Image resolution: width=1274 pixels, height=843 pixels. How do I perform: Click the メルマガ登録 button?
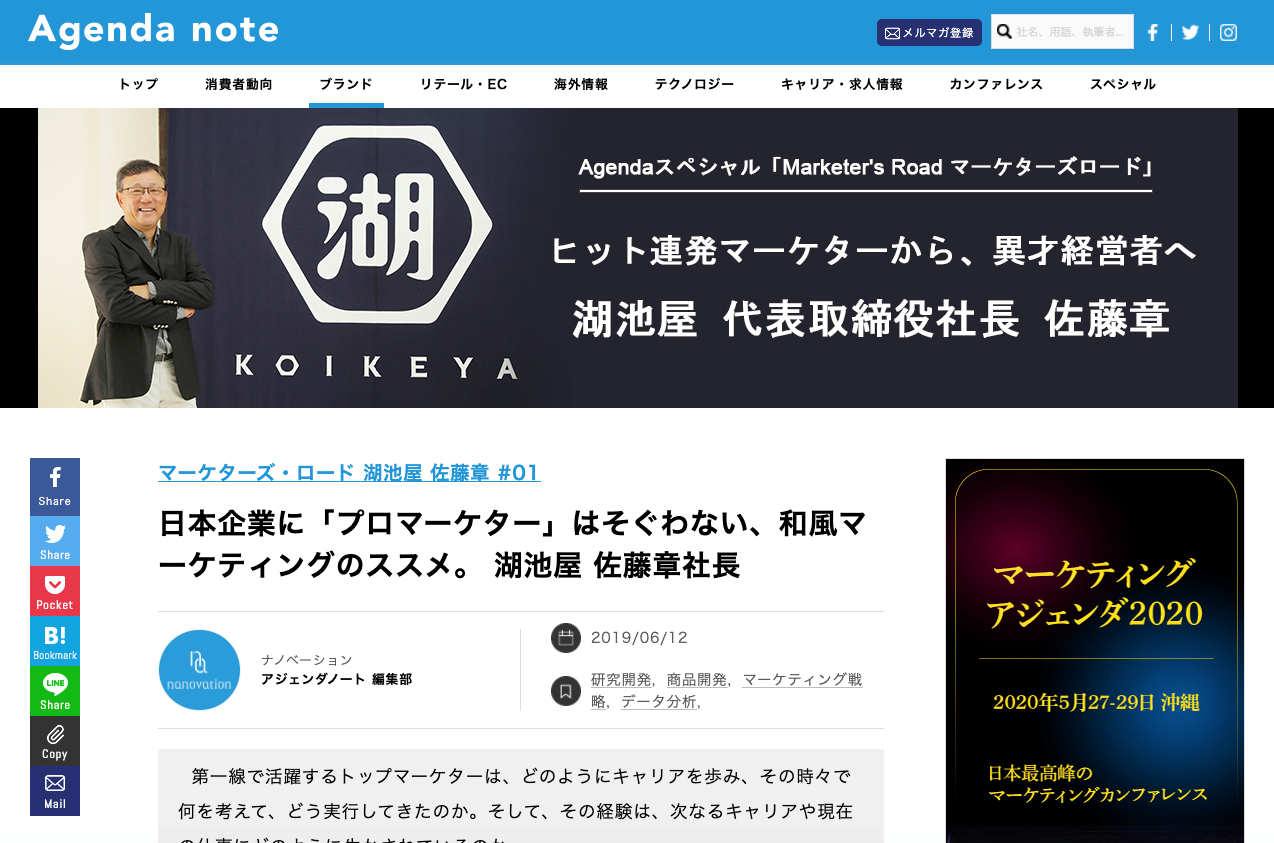point(929,32)
